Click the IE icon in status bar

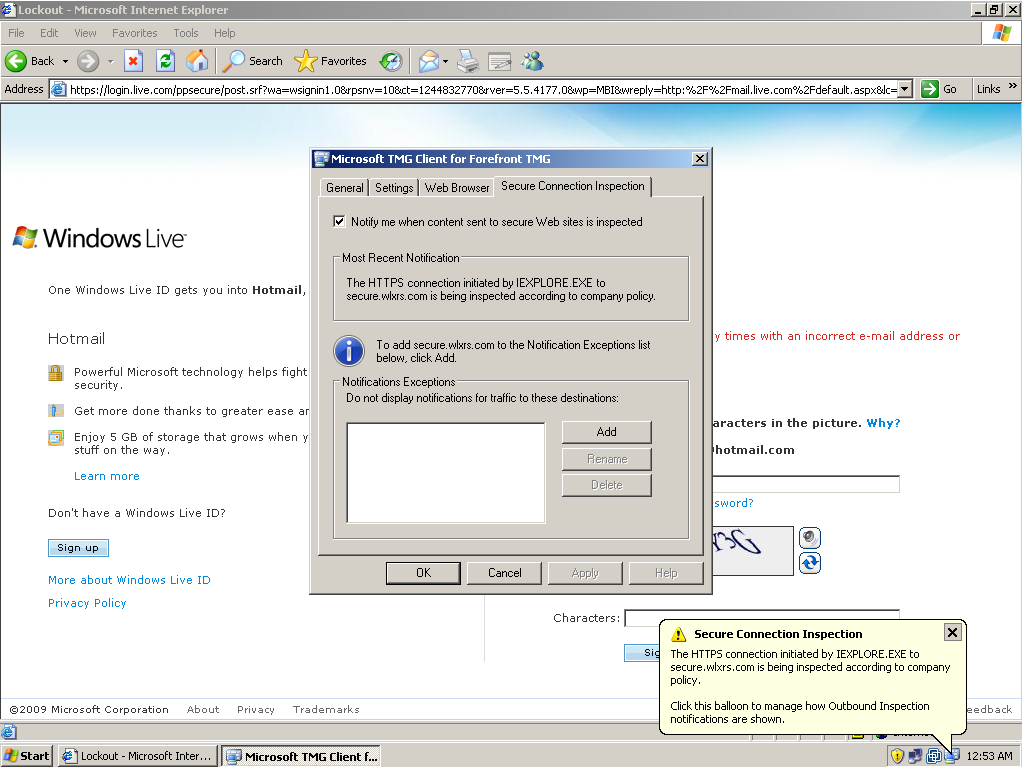(x=8, y=732)
